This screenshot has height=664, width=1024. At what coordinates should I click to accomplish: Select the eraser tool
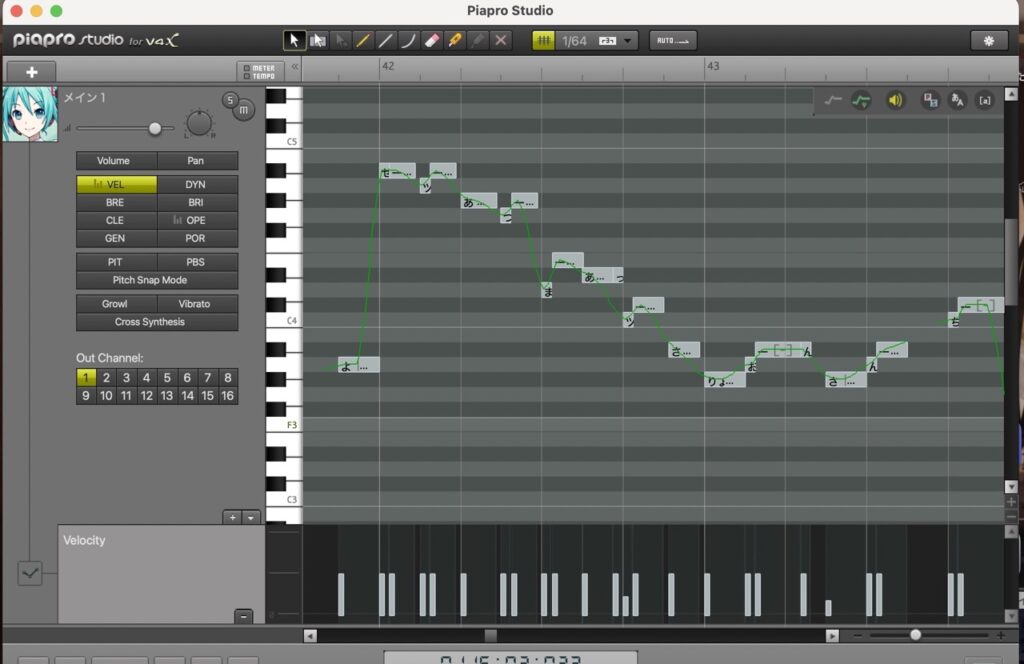(x=432, y=41)
